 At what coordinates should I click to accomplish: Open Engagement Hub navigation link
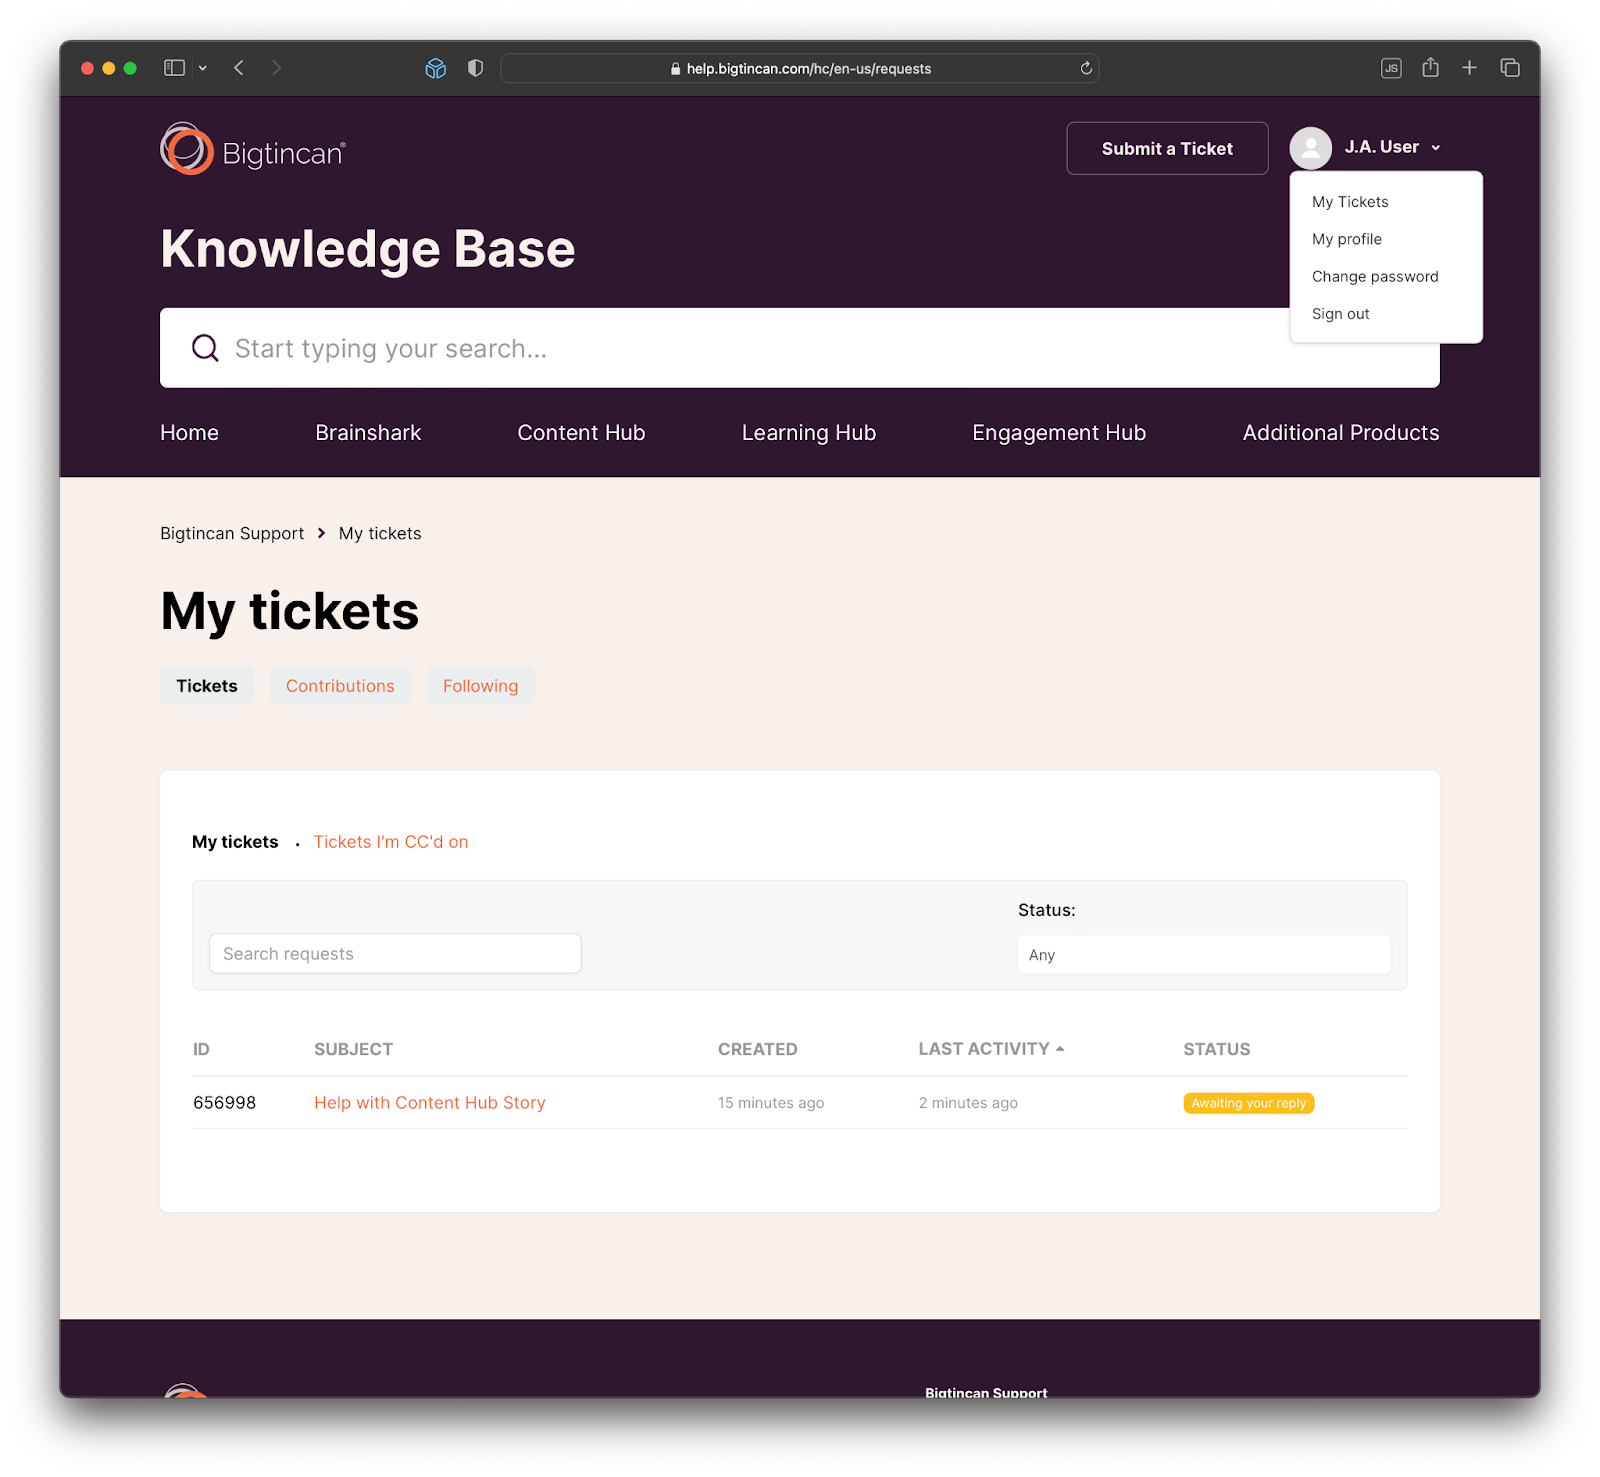coord(1059,433)
